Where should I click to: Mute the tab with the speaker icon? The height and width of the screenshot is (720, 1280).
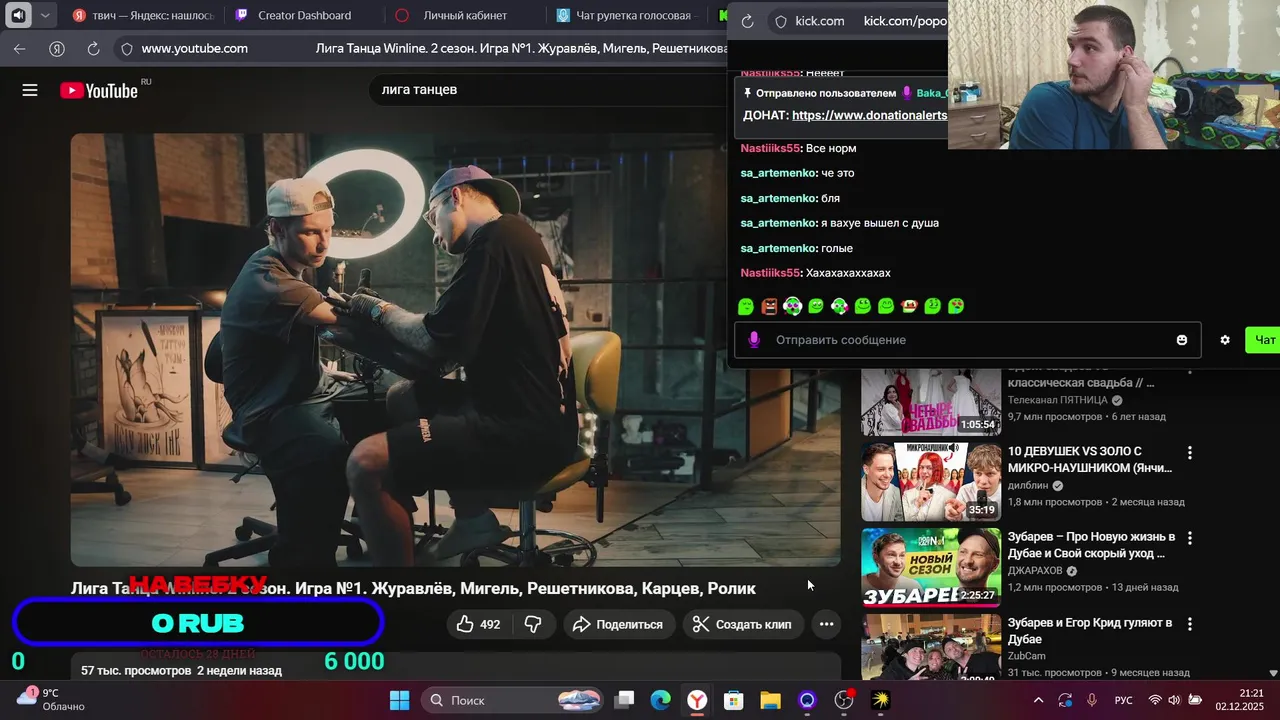pyautogui.click(x=18, y=15)
